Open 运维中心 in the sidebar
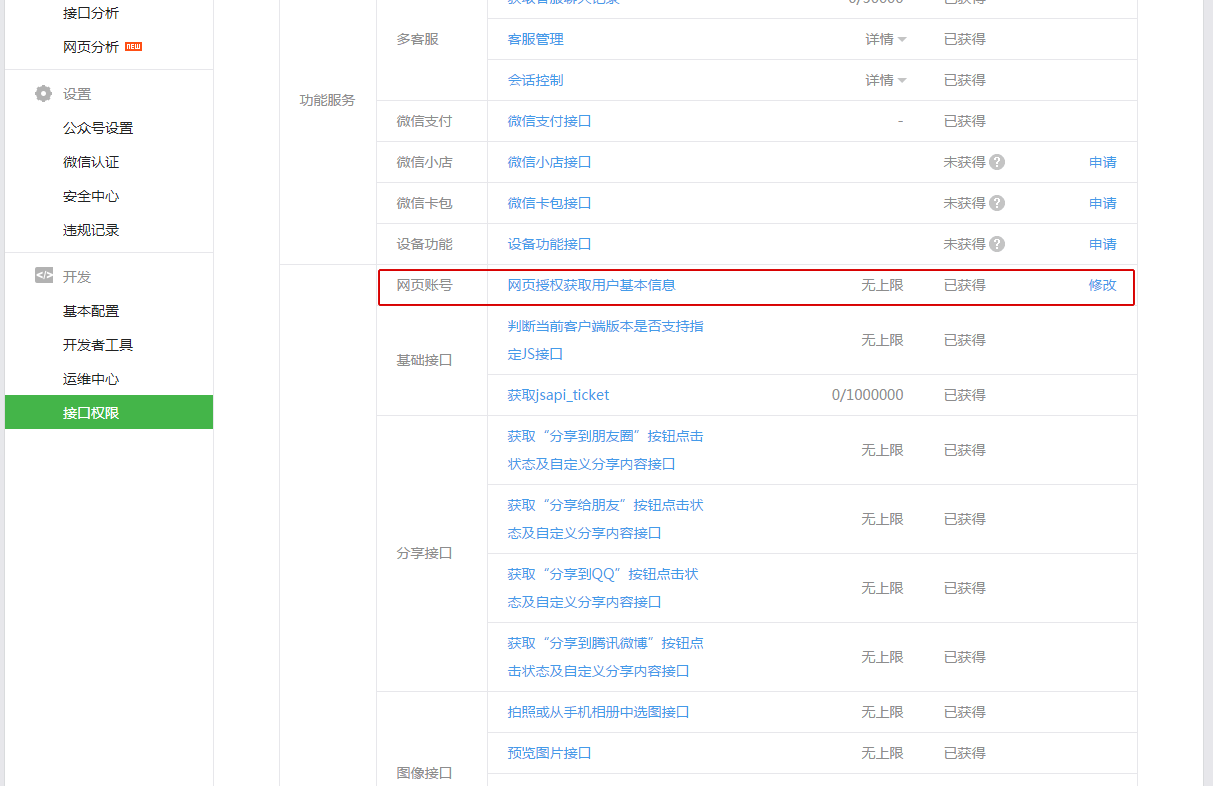The width and height of the screenshot is (1213, 786). [91, 379]
